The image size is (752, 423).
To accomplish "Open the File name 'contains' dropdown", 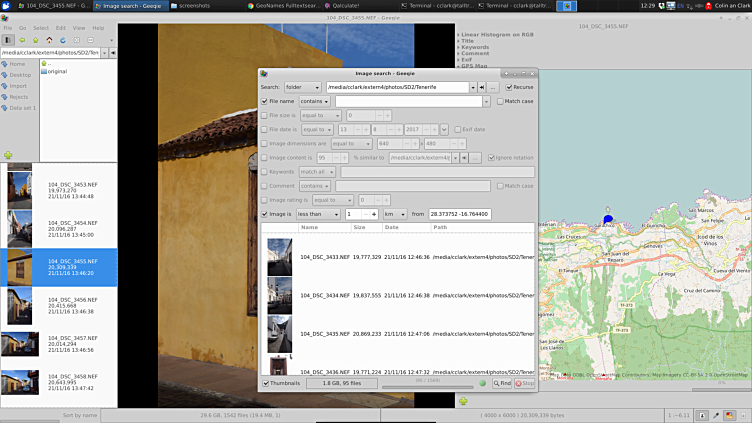I will (314, 101).
